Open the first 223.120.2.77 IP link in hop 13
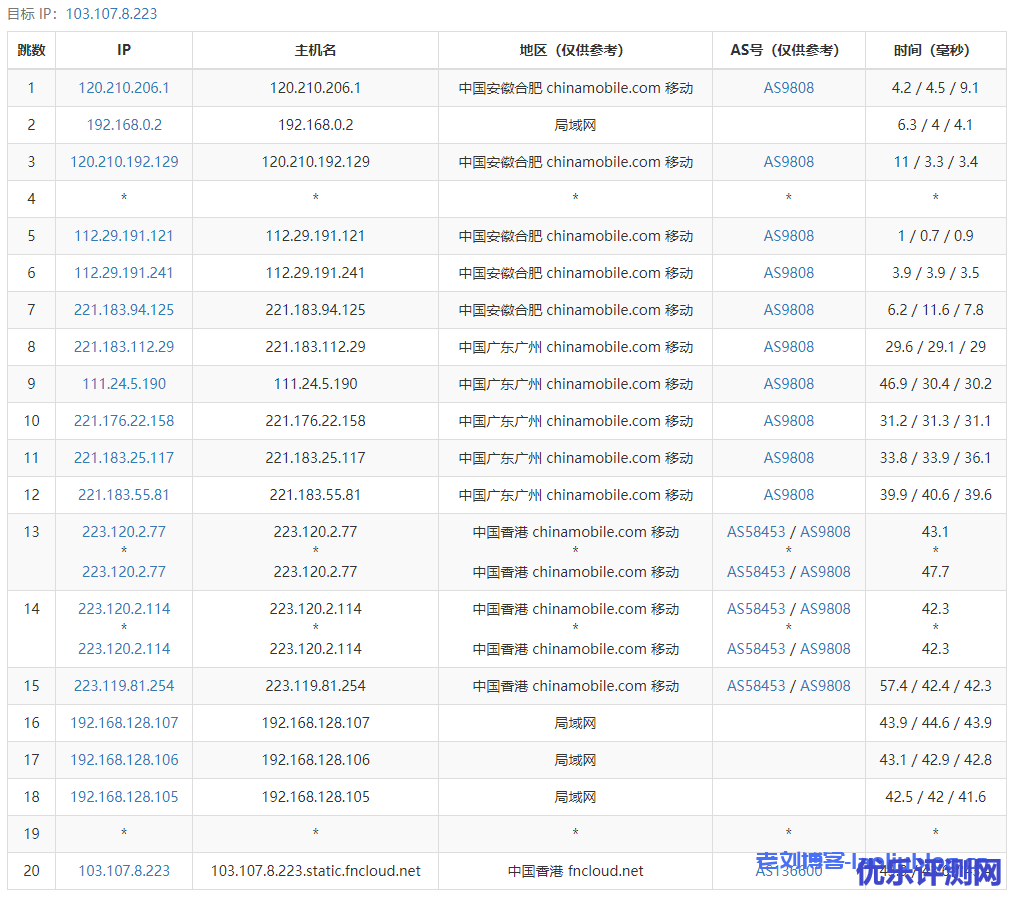Image resolution: width=1015 pixels, height=899 pixels. (124, 532)
